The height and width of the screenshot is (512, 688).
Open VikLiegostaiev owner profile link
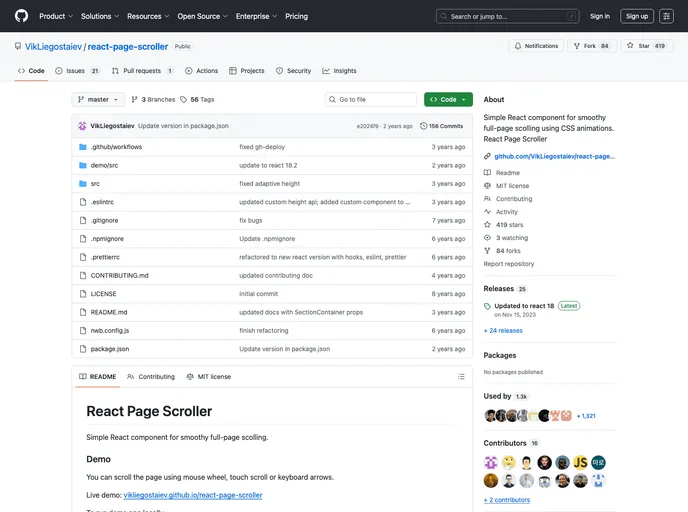53,47
